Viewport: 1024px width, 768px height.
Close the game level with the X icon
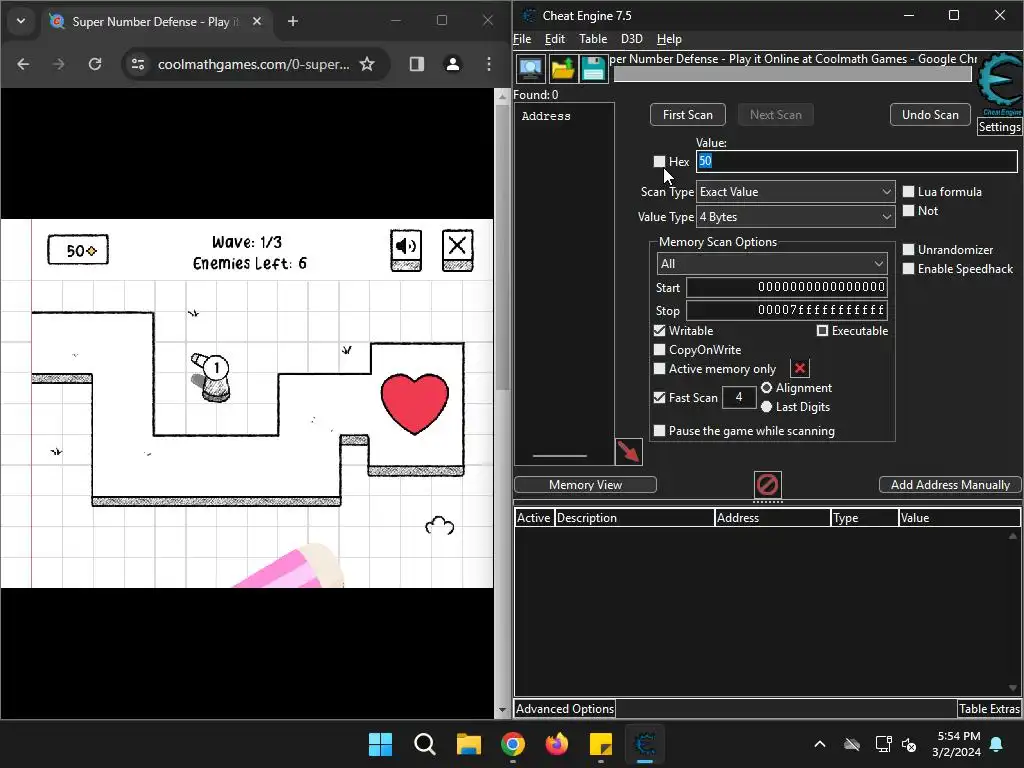point(457,250)
